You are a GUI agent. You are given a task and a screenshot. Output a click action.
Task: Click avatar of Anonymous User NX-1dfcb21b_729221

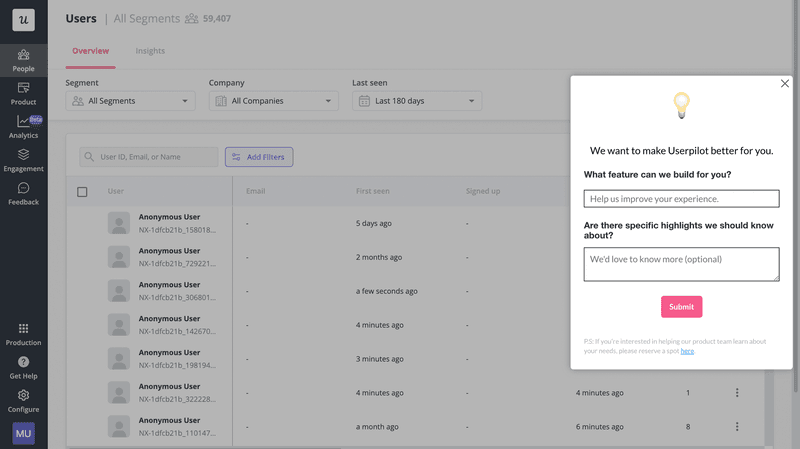119,257
